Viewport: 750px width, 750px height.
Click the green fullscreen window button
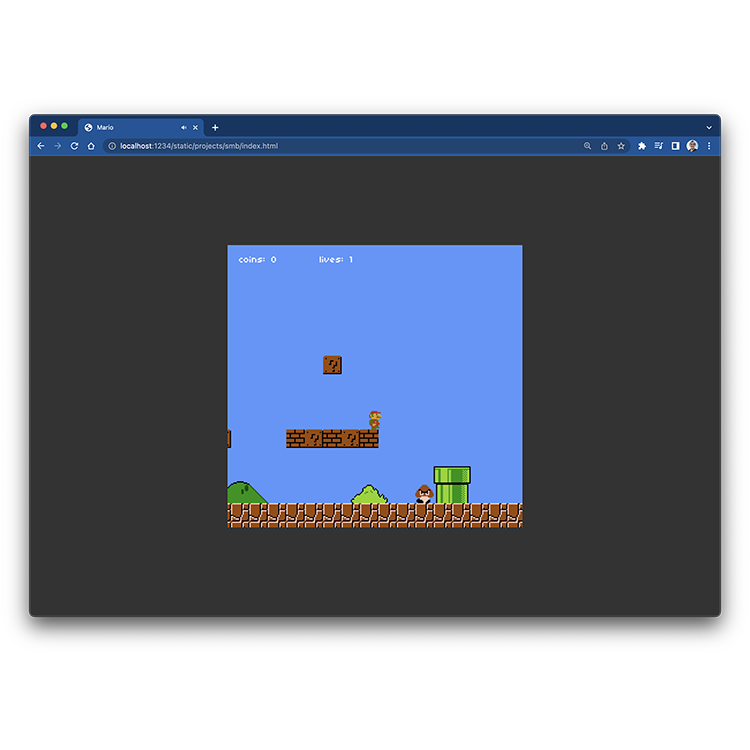pos(65,126)
